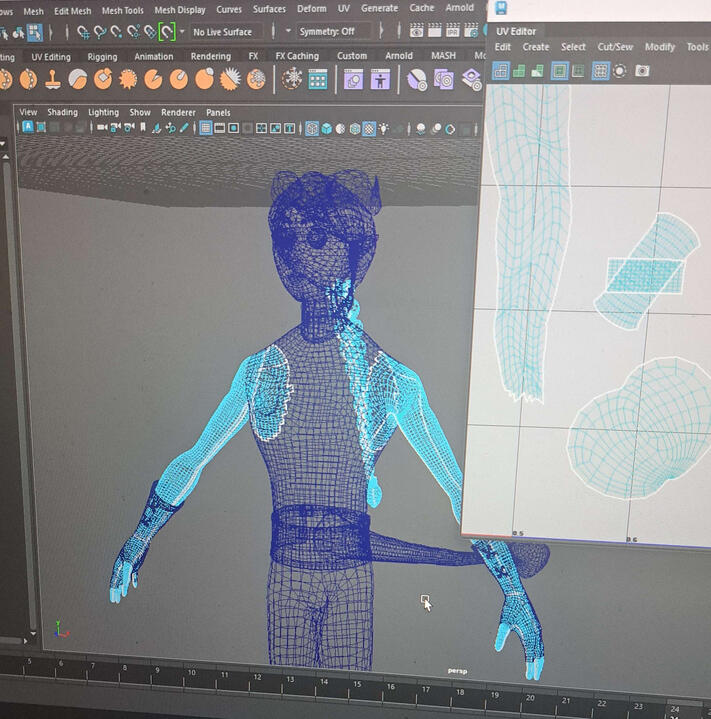The image size is (711, 719).
Task: Click the render current frame clapperboard icon
Action: [x=434, y=30]
